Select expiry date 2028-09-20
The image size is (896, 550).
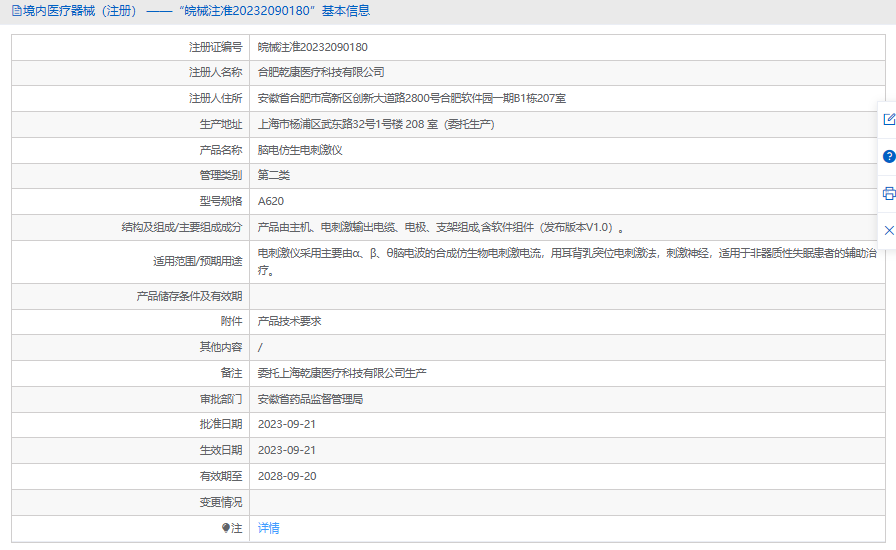pos(287,476)
